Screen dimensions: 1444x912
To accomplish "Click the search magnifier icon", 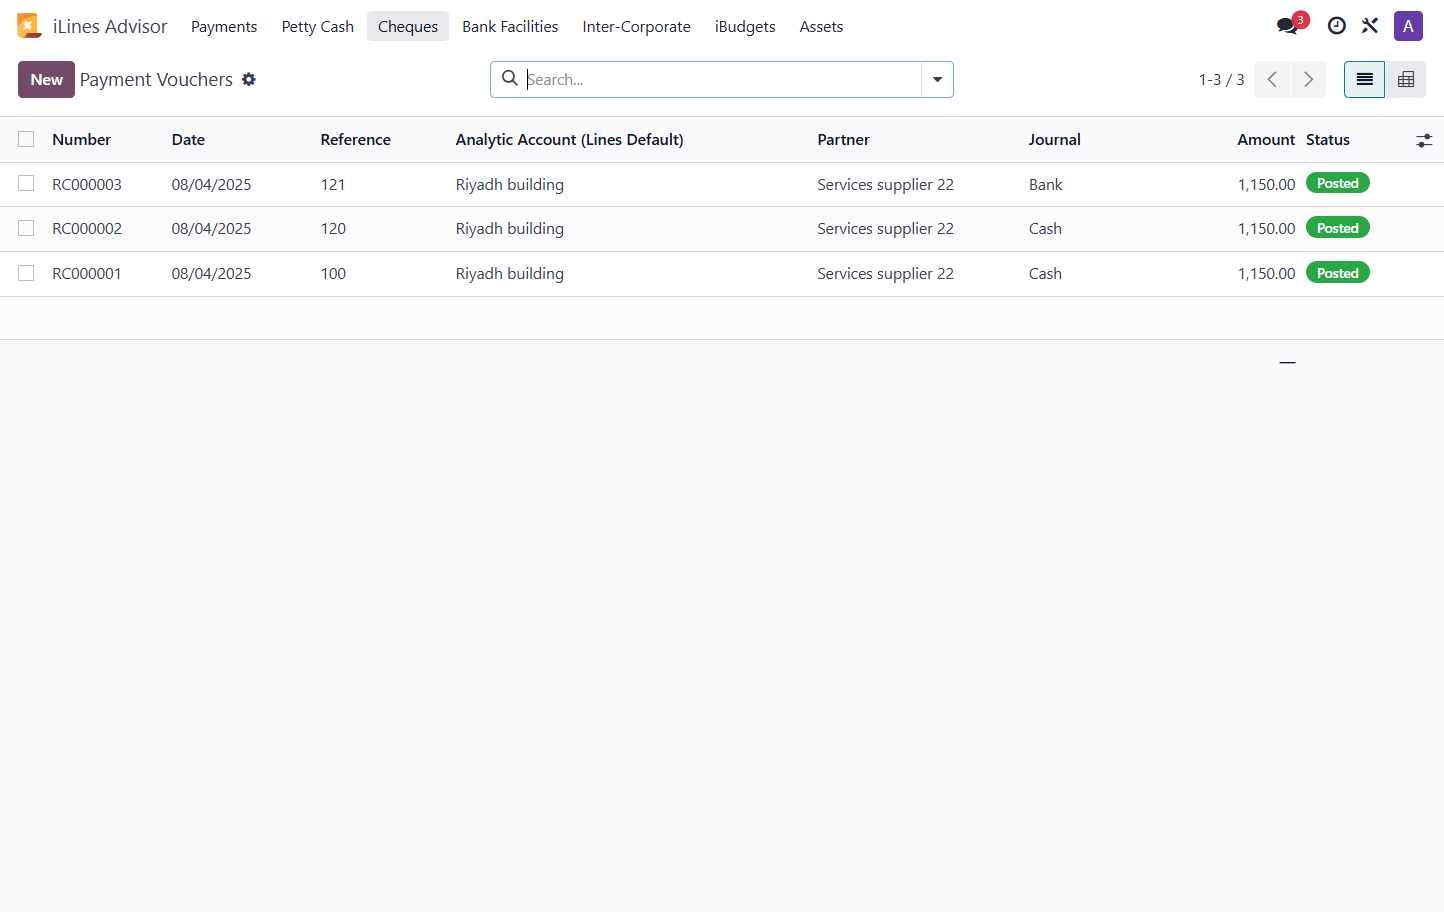I will [x=509, y=78].
